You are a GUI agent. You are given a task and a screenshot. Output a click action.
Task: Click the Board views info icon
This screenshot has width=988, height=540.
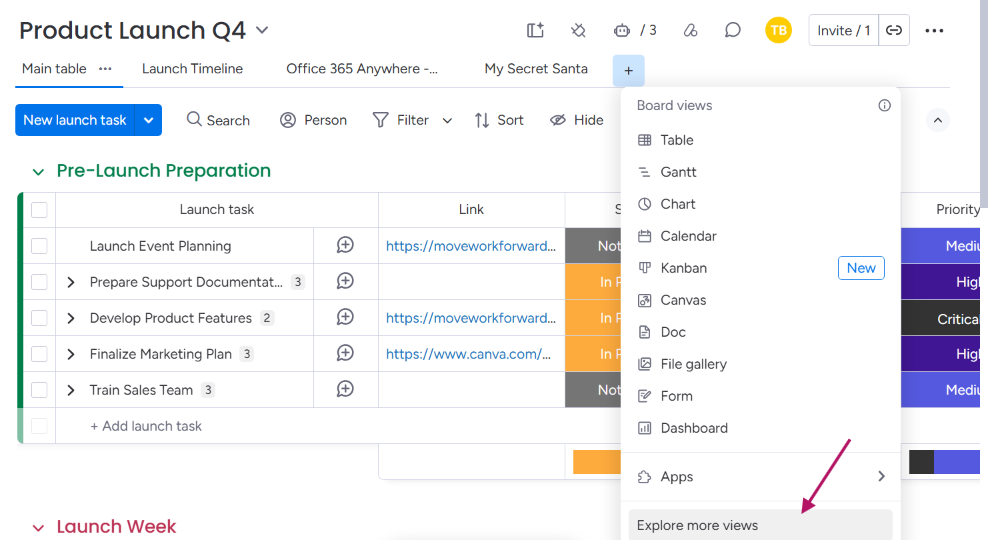click(885, 105)
